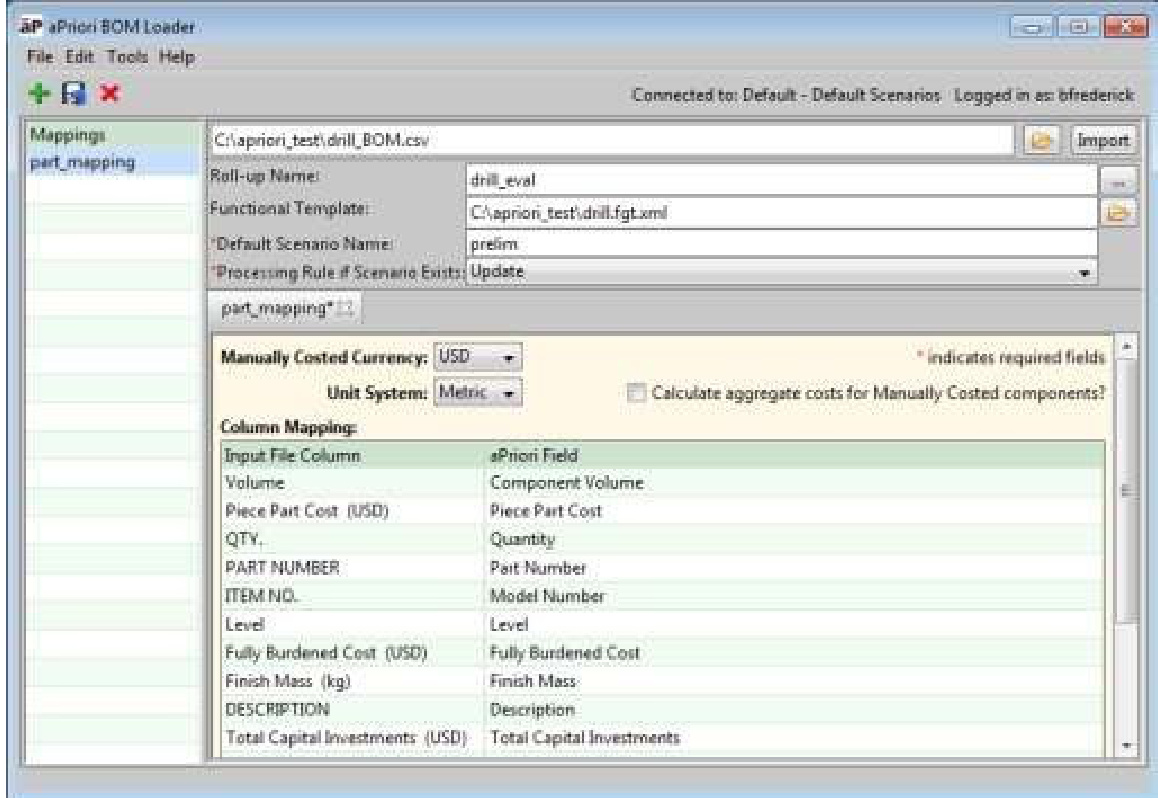Click the green plus add mapping icon

pyautogui.click(x=37, y=96)
